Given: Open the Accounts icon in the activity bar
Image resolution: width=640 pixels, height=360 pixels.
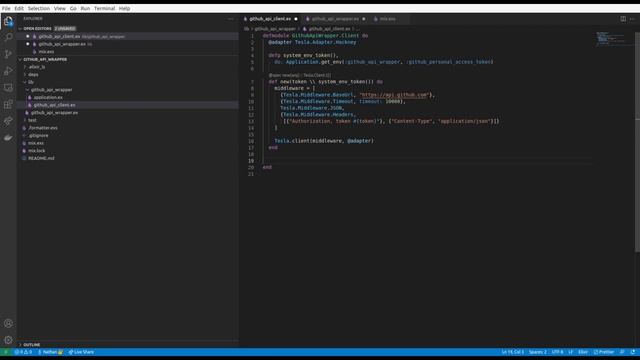Looking at the screenshot, I should tap(8, 323).
